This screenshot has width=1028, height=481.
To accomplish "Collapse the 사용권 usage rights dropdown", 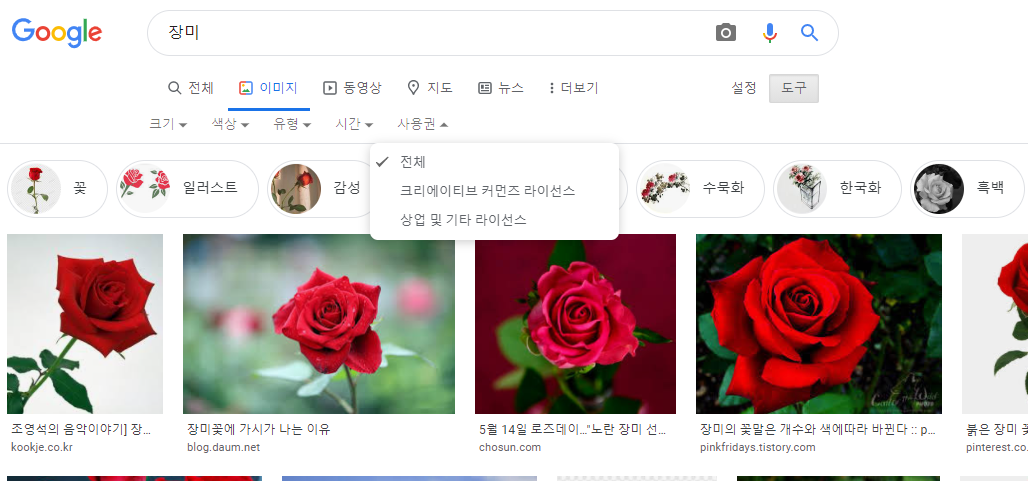I will [423, 124].
